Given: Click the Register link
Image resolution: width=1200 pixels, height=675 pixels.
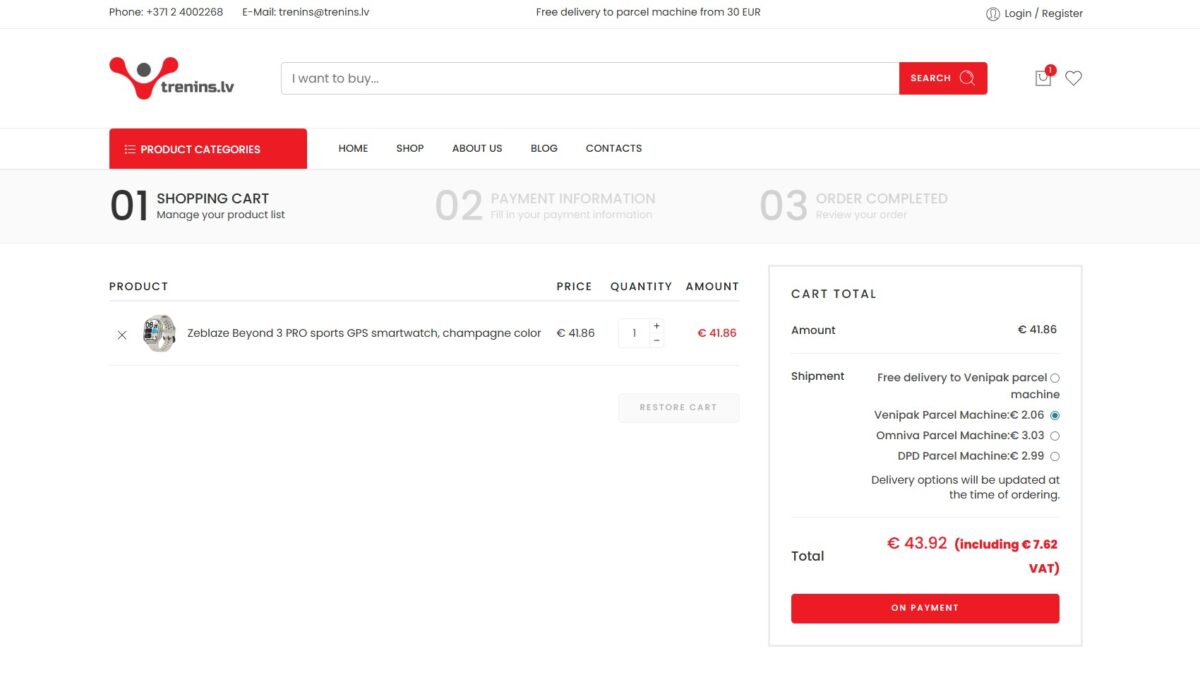Looking at the screenshot, I should coord(1062,14).
